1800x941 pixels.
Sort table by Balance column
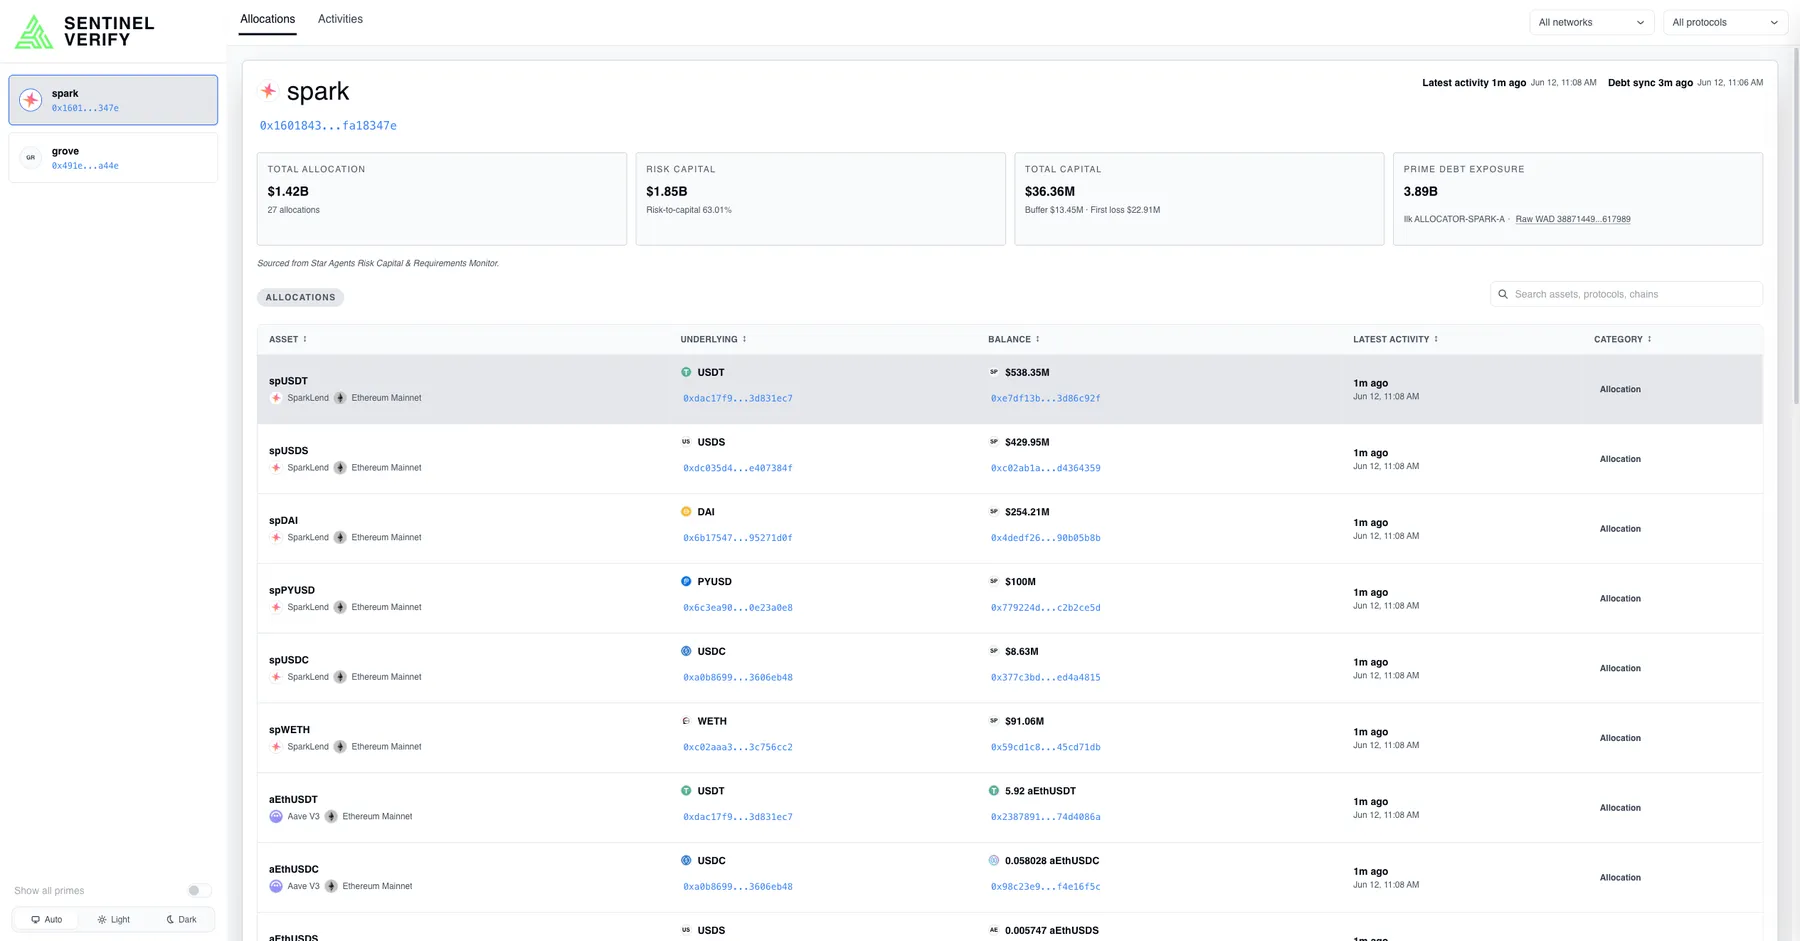1014,339
